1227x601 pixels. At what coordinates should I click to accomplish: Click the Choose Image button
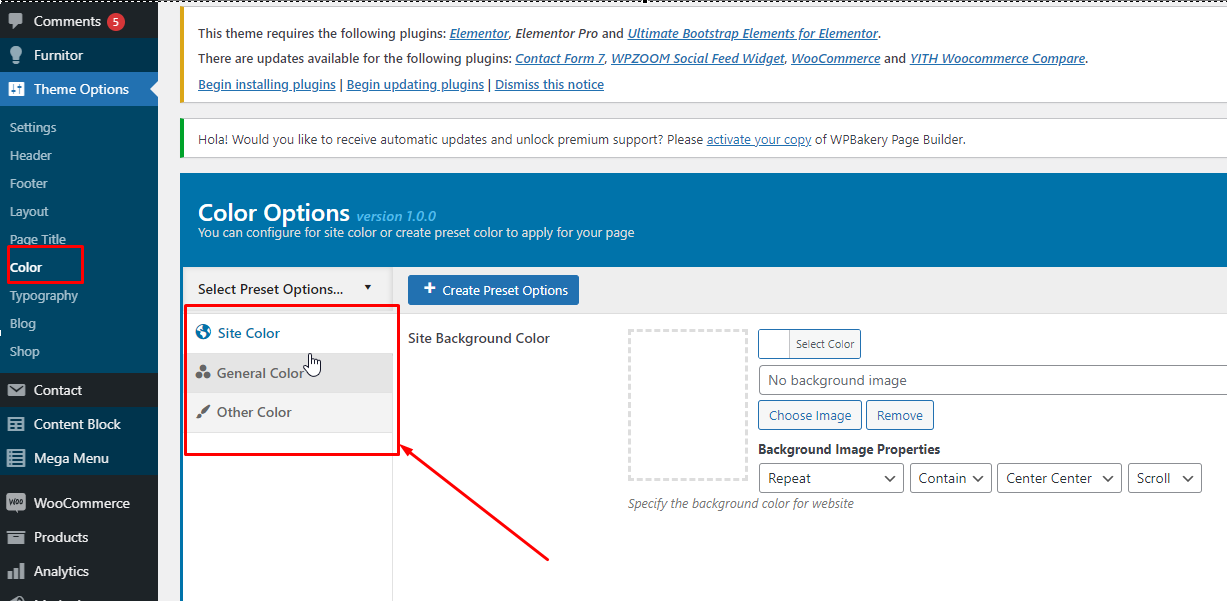pyautogui.click(x=810, y=415)
